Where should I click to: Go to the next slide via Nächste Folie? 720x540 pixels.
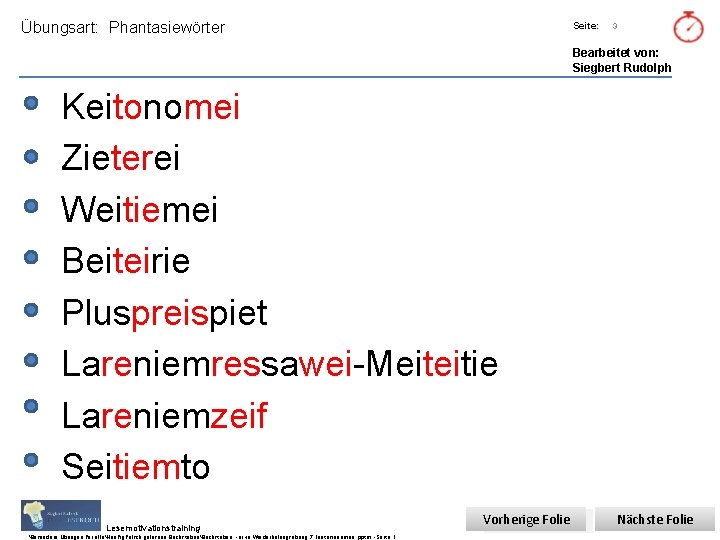pos(655,519)
